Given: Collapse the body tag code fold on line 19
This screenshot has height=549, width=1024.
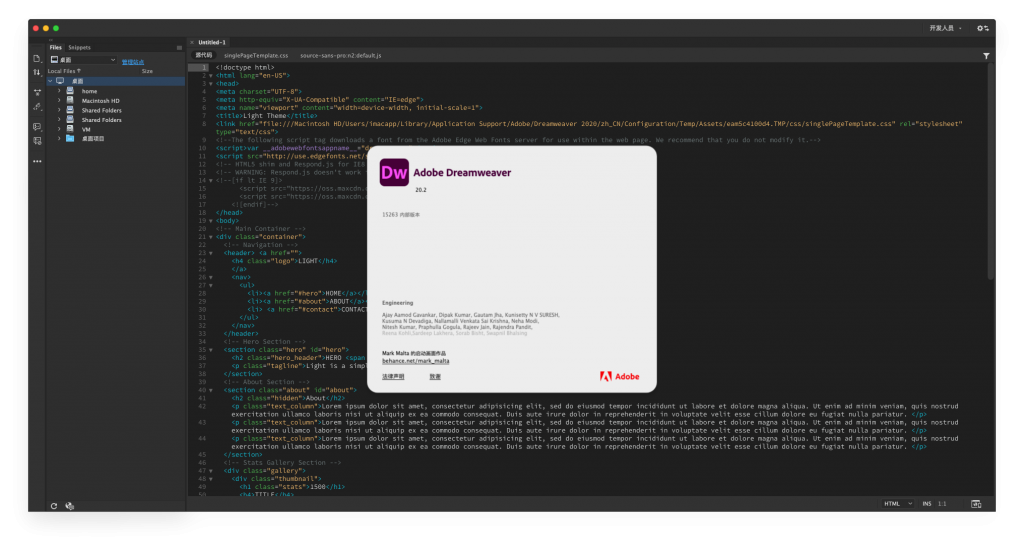Looking at the screenshot, I should [210, 221].
